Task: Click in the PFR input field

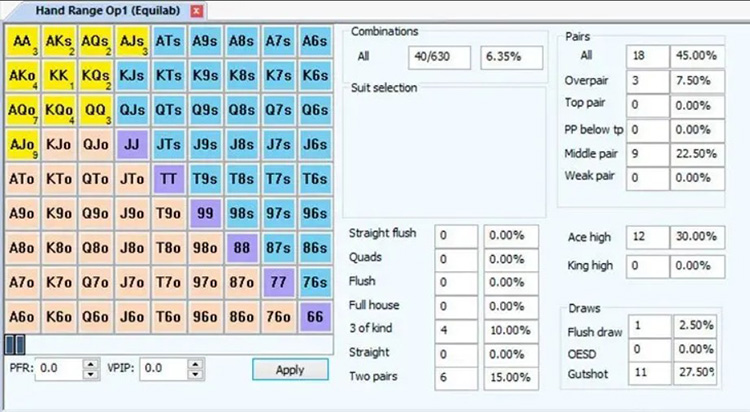Action: 60,368
